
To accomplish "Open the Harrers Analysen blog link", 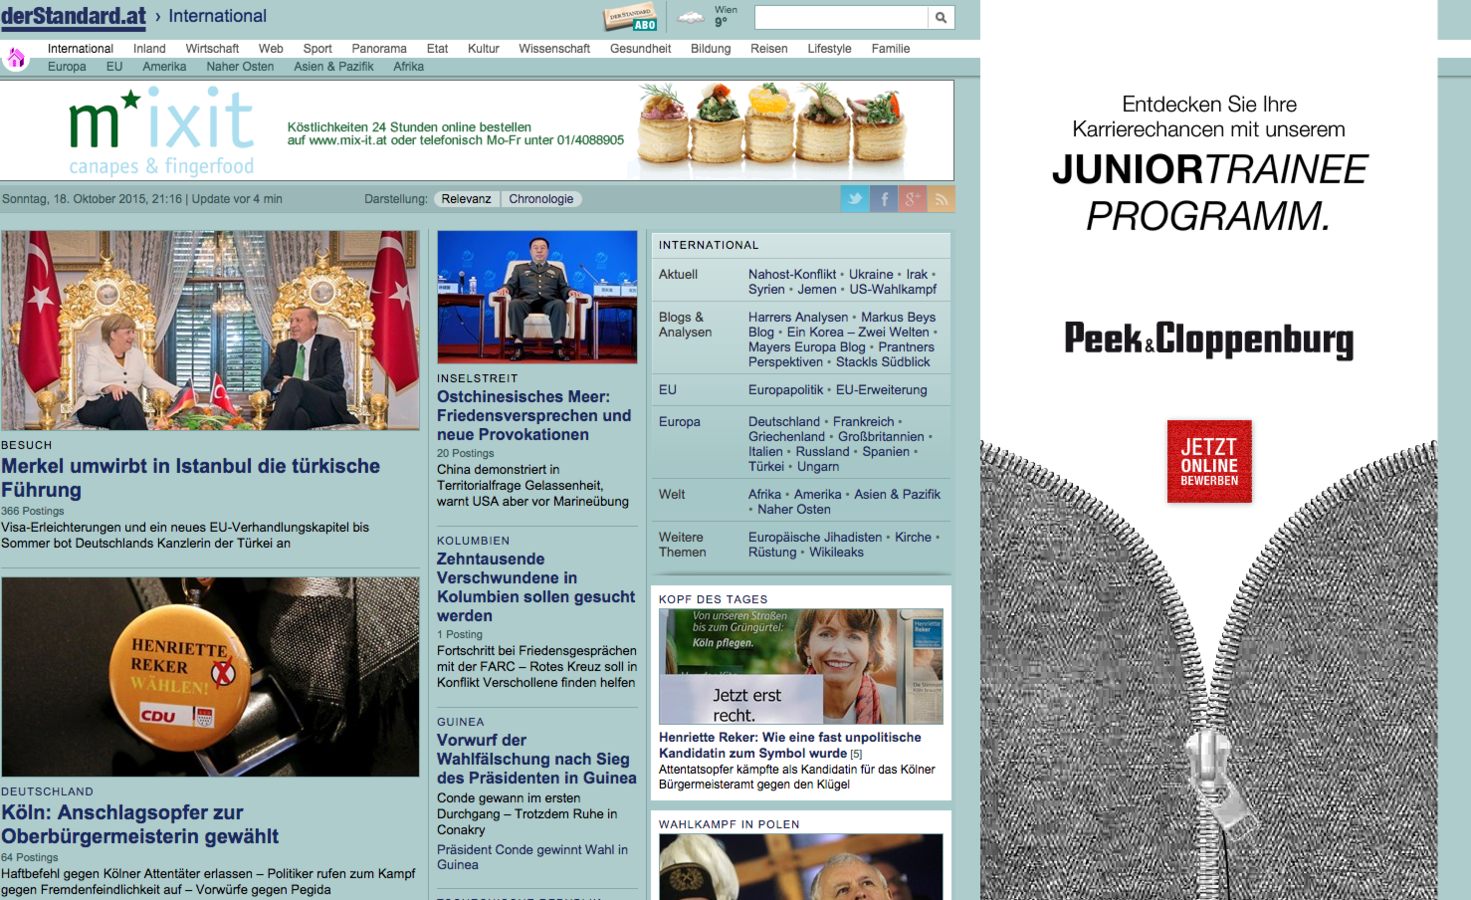I will point(798,317).
